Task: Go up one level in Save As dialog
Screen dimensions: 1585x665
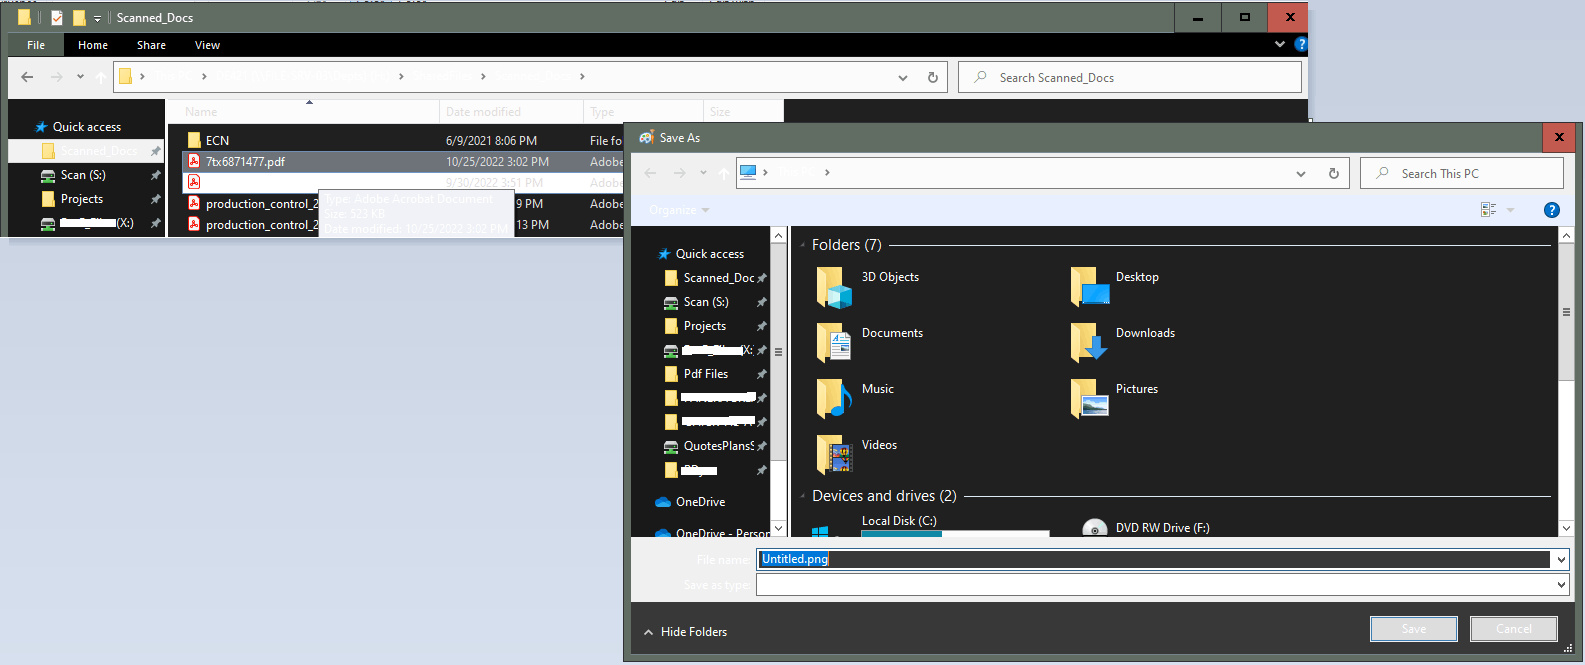Action: [723, 173]
